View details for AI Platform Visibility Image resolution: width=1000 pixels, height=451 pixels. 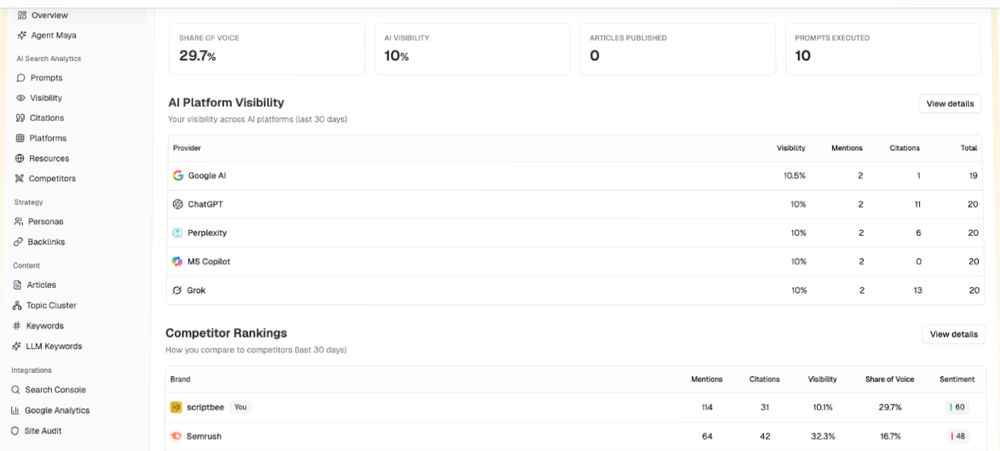pos(949,104)
